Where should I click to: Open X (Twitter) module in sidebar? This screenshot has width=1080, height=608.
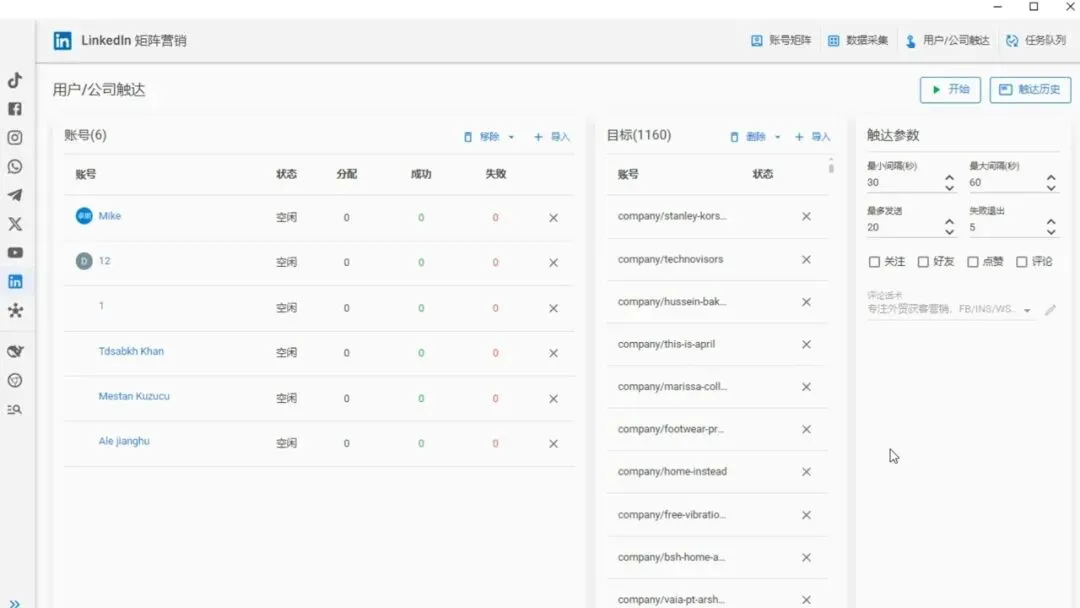(x=14, y=224)
